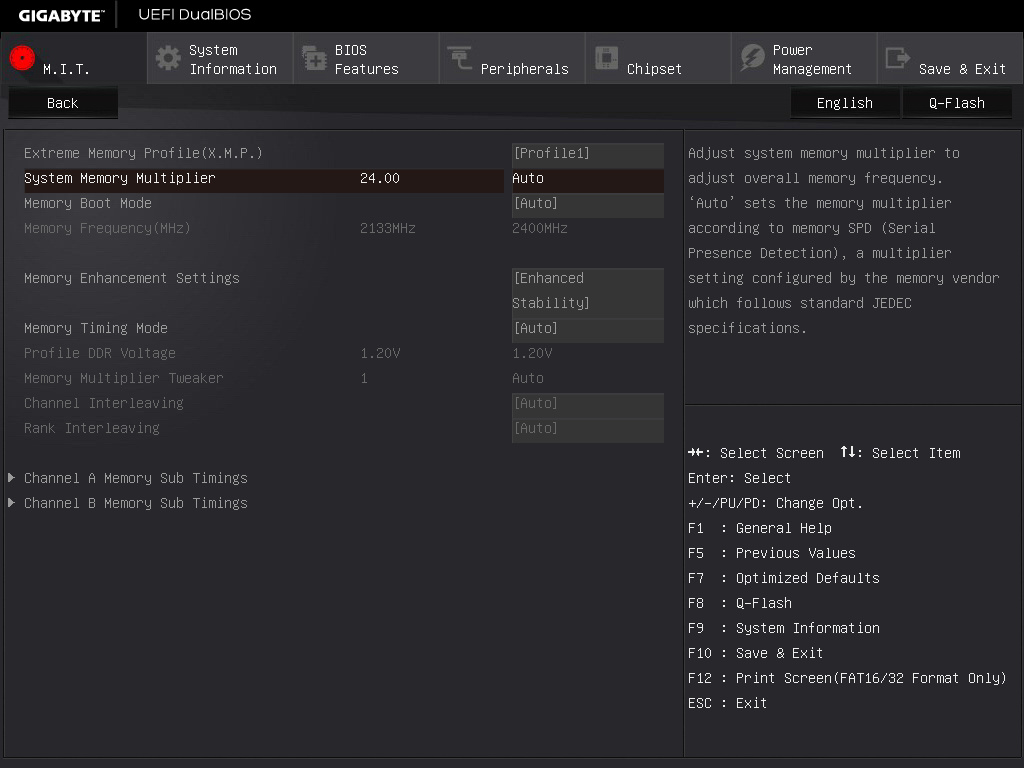This screenshot has height=768, width=1024.
Task: Open Q-Flash utility button
Action: click(x=957, y=103)
